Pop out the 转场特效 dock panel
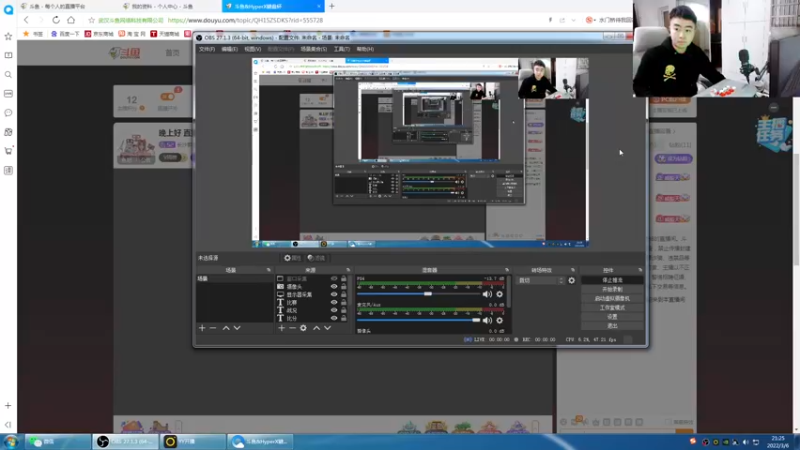 point(572,270)
